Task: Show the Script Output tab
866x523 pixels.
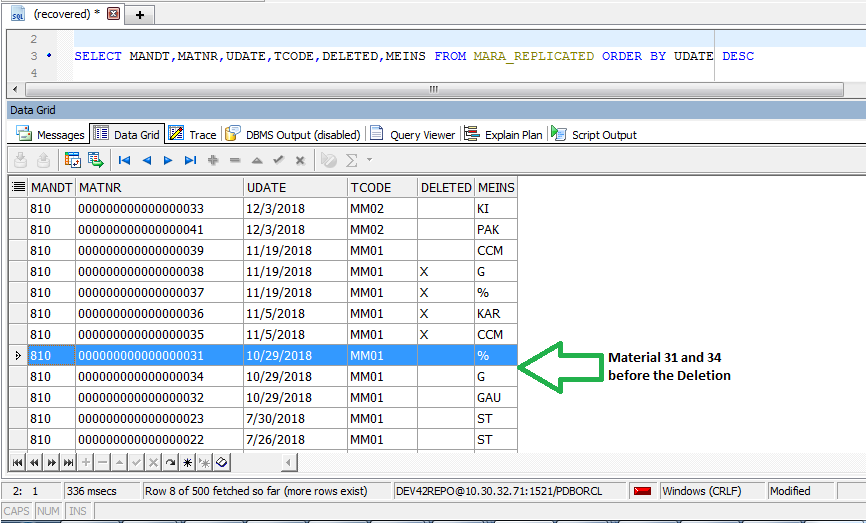Action: pos(594,134)
